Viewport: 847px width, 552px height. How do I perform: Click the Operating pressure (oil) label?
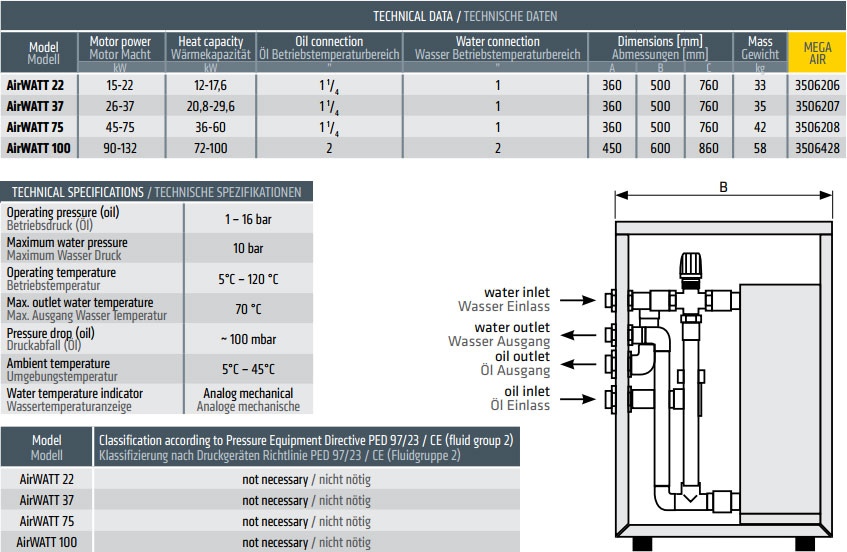click(63, 212)
